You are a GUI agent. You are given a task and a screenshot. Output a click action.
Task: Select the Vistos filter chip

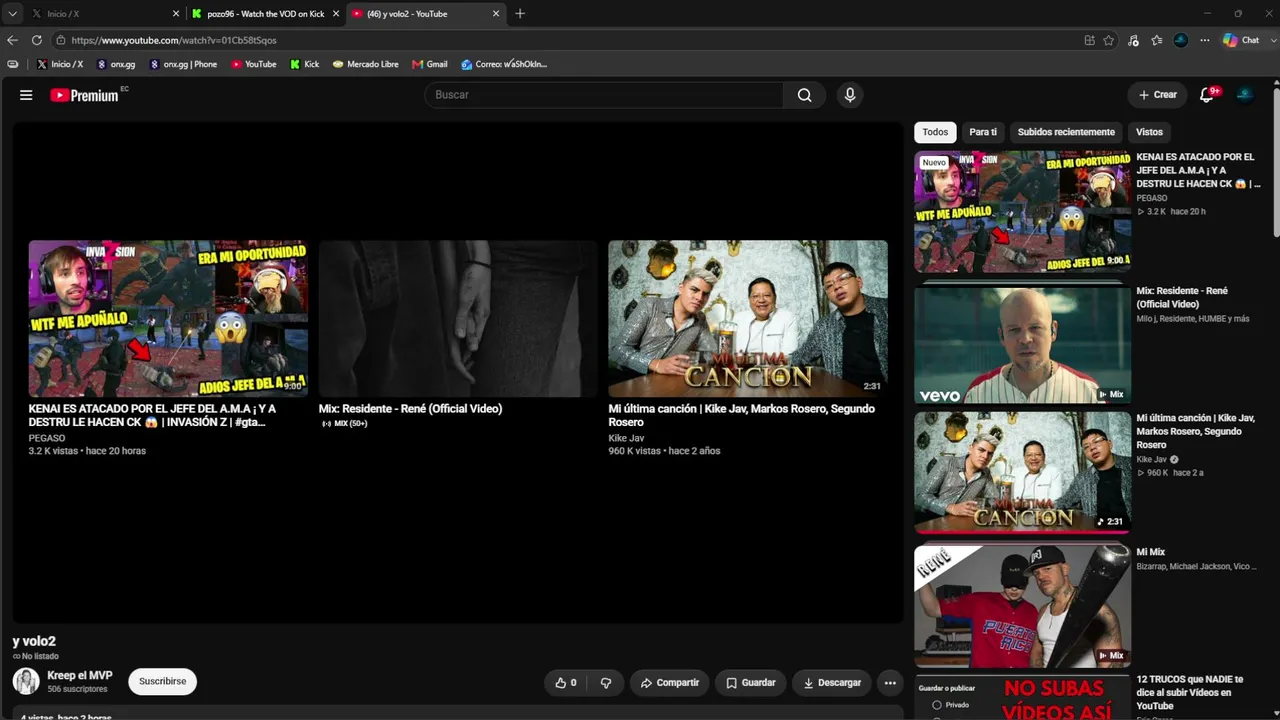tap(1149, 132)
